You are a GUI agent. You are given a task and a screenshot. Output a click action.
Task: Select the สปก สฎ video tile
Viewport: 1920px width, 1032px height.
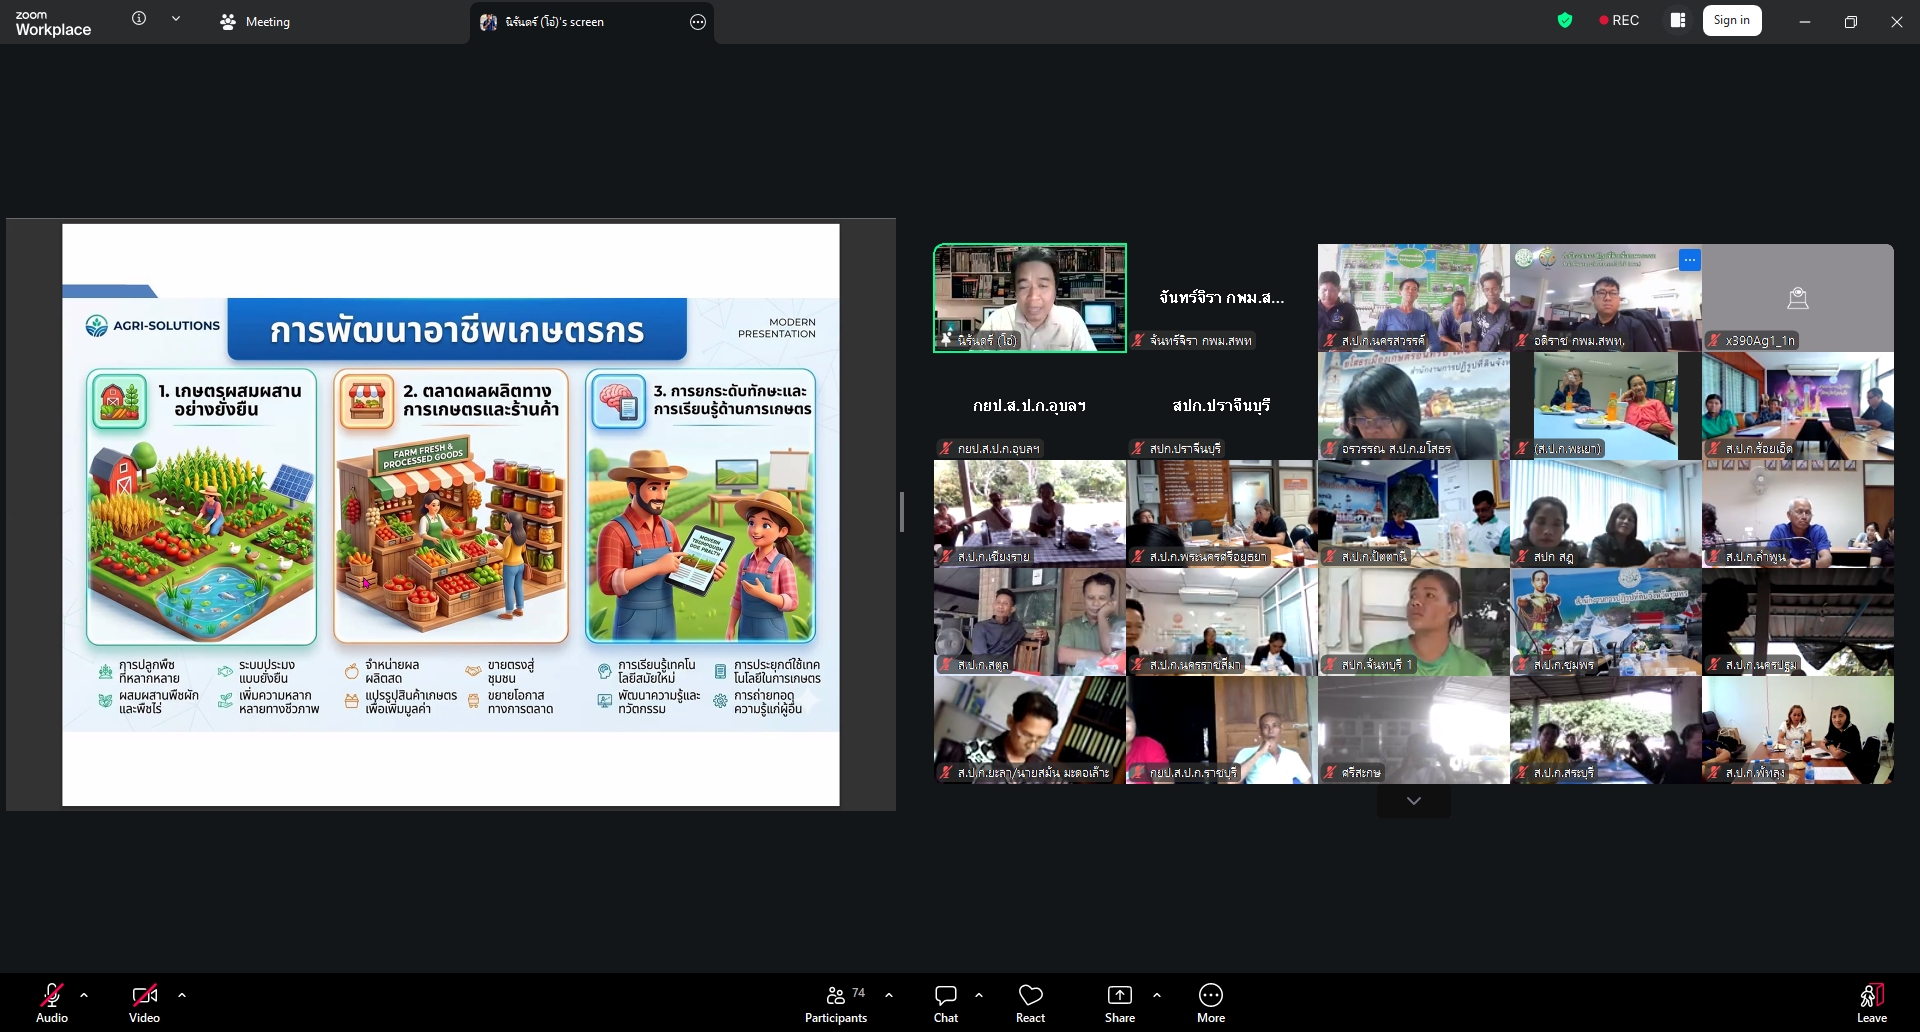coord(1606,514)
